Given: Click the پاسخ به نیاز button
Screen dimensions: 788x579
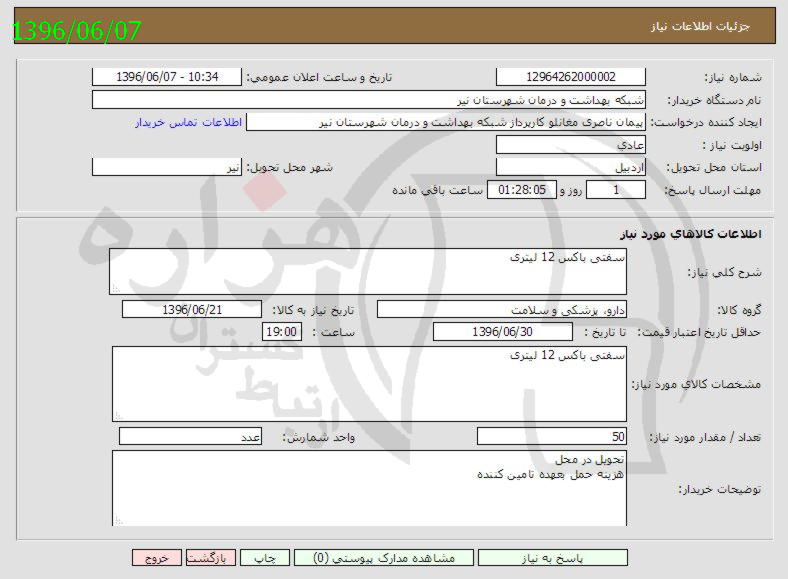Looking at the screenshot, I should (552, 558).
